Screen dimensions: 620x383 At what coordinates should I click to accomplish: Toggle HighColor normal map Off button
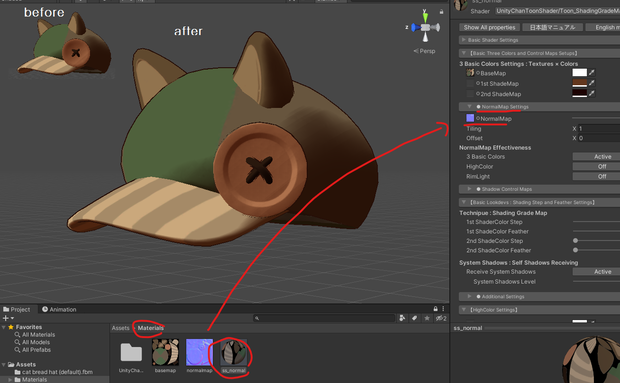coord(596,166)
